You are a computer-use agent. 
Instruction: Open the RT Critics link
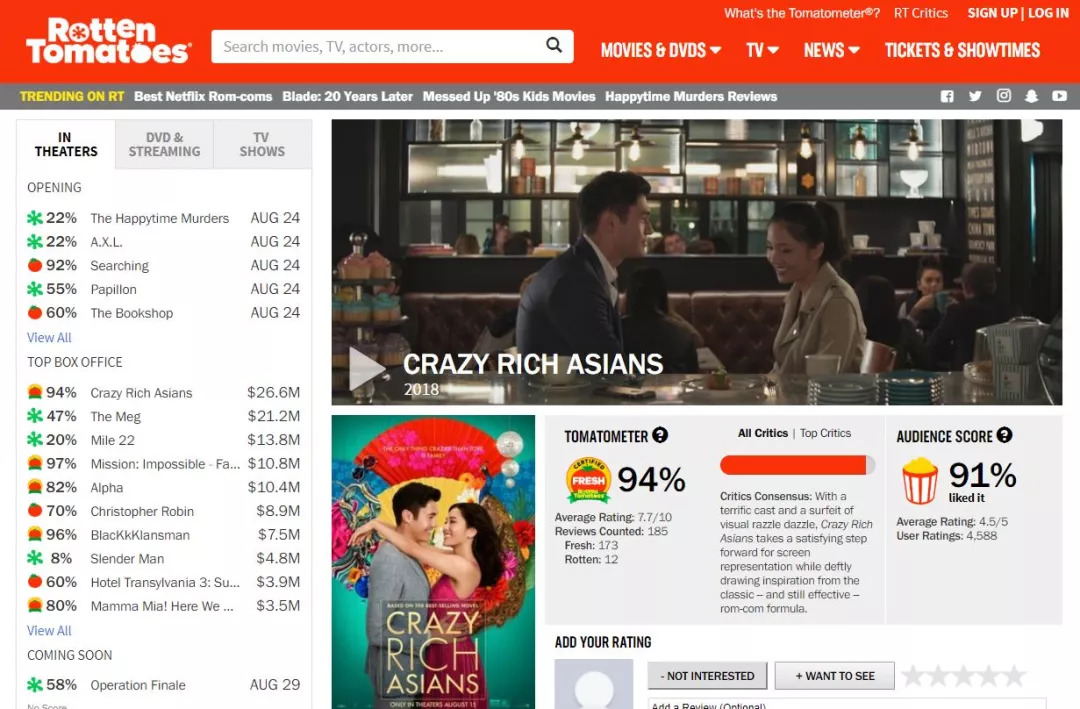point(920,13)
